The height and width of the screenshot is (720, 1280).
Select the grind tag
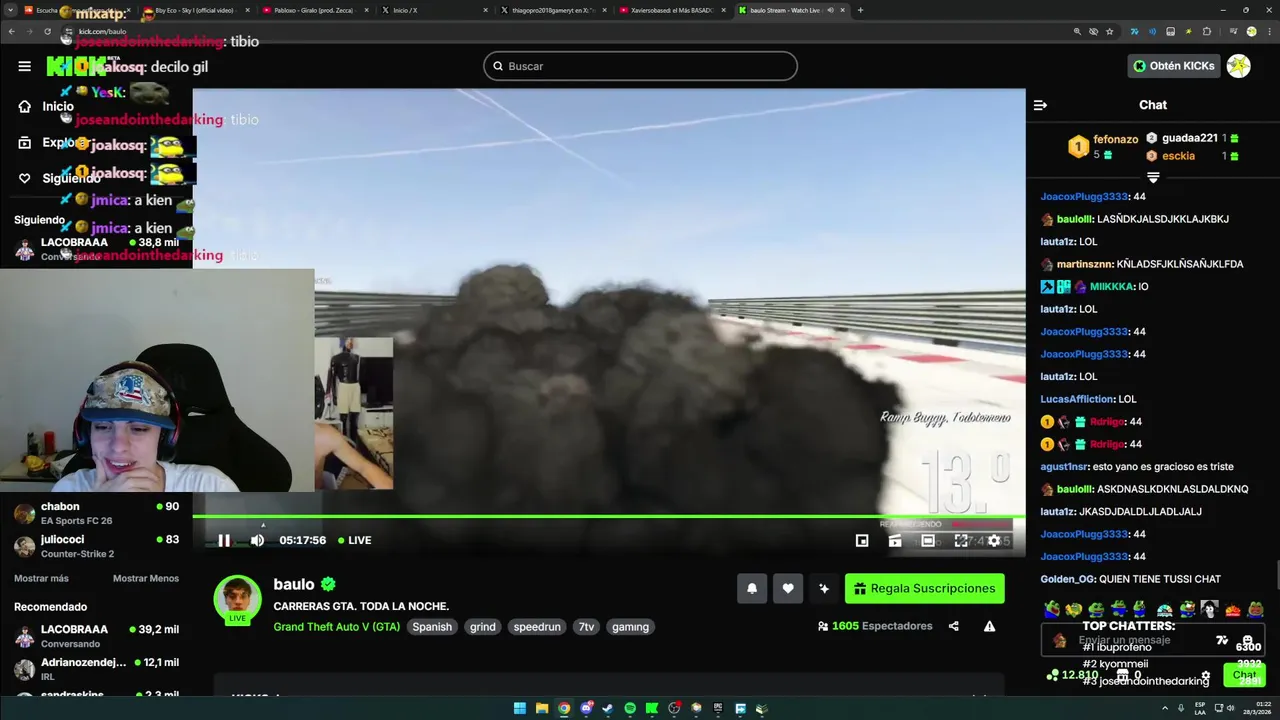483,627
